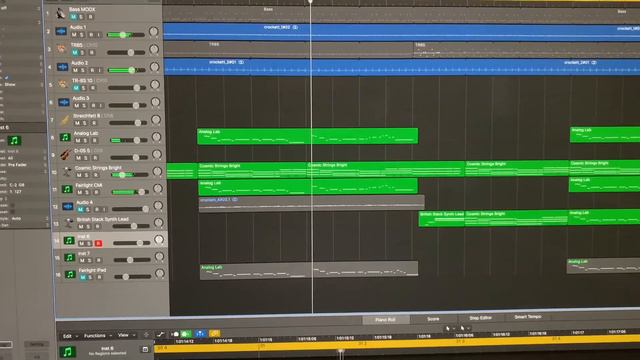Open the command-click tool menu in the piano roll

[x=464, y=328]
